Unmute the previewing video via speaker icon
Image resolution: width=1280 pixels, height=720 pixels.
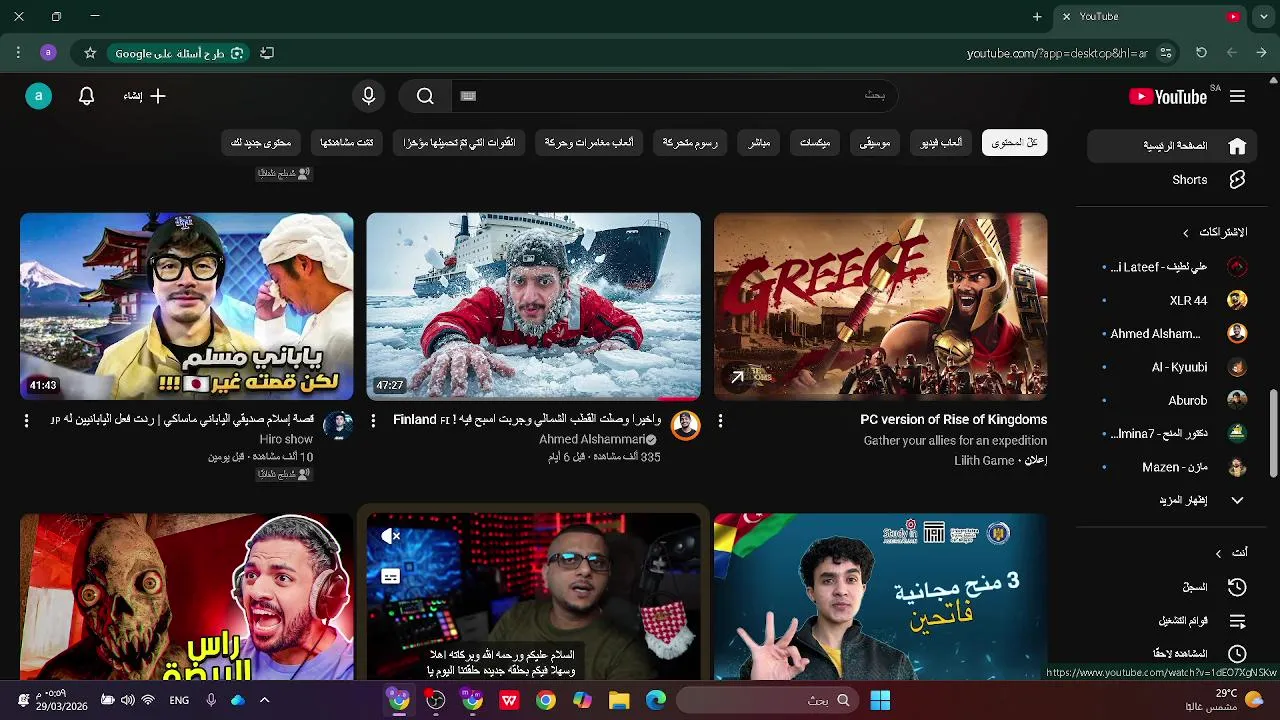(x=391, y=536)
